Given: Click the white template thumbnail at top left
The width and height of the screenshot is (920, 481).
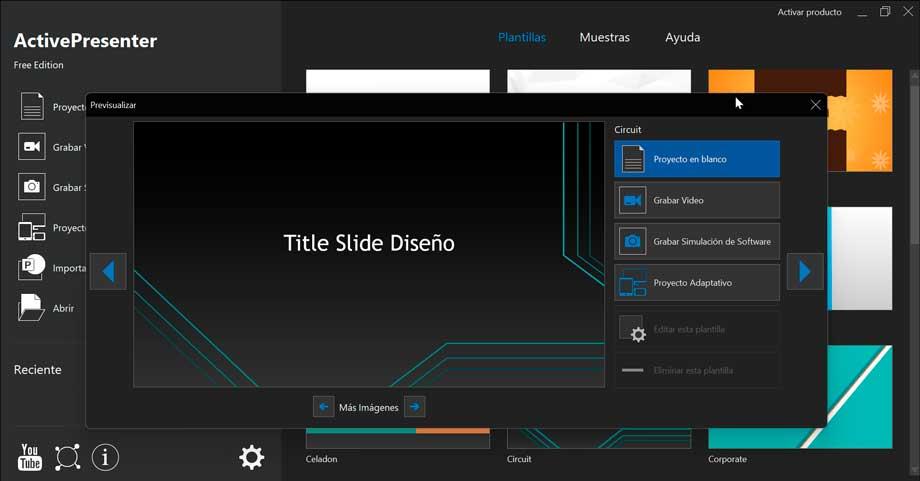Looking at the screenshot, I should (x=398, y=81).
